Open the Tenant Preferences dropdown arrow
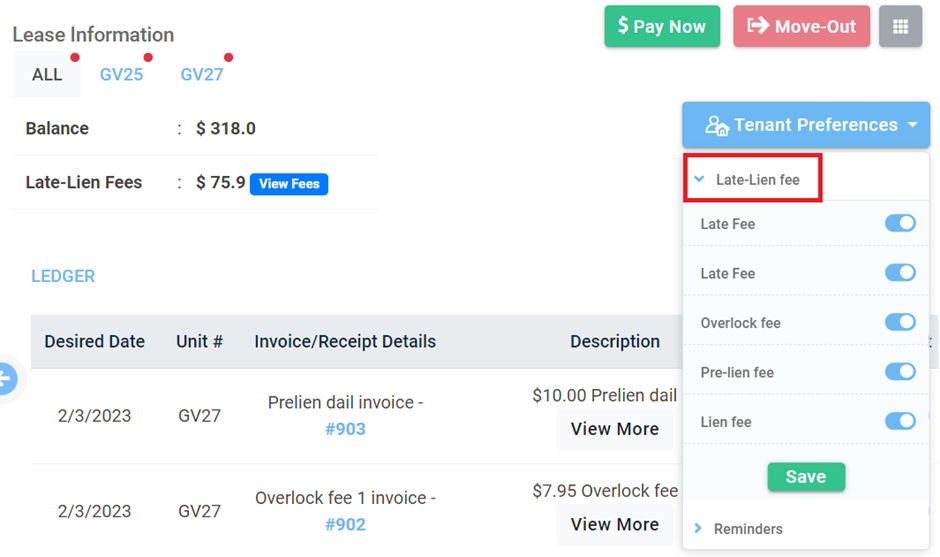Viewport: 940px width, 557px height. (912, 125)
